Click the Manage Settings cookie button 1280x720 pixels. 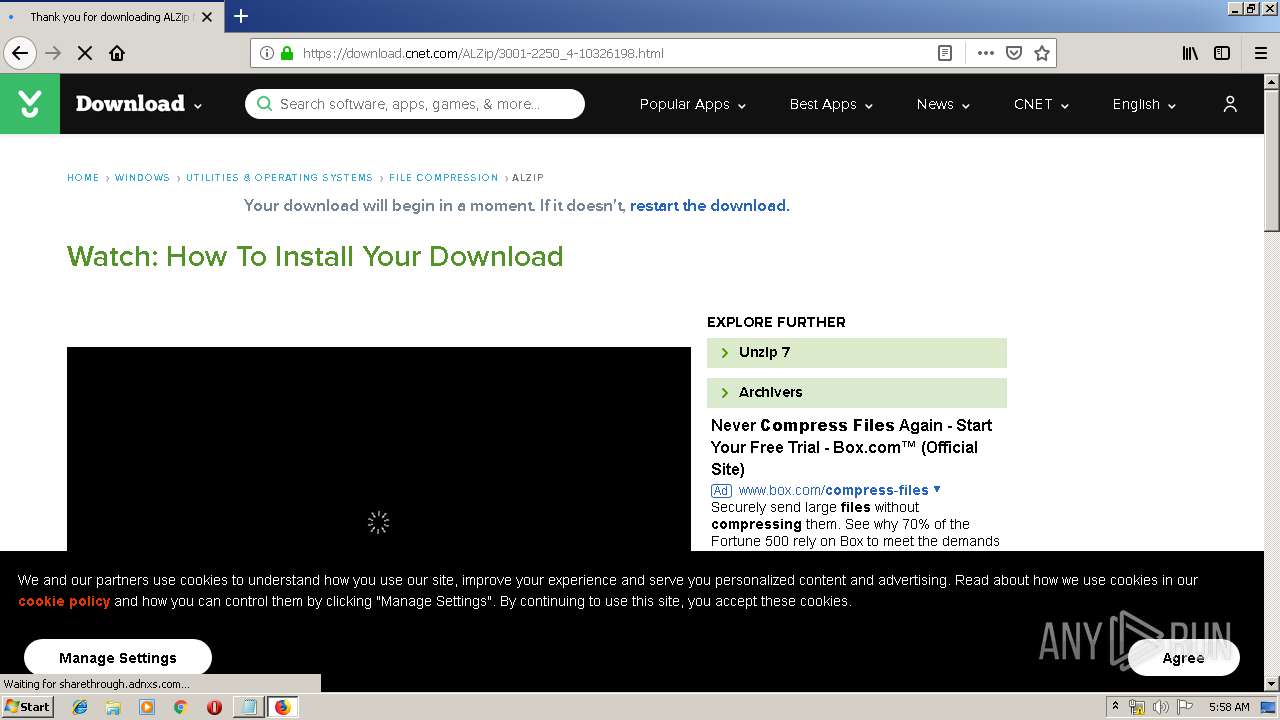[118, 658]
